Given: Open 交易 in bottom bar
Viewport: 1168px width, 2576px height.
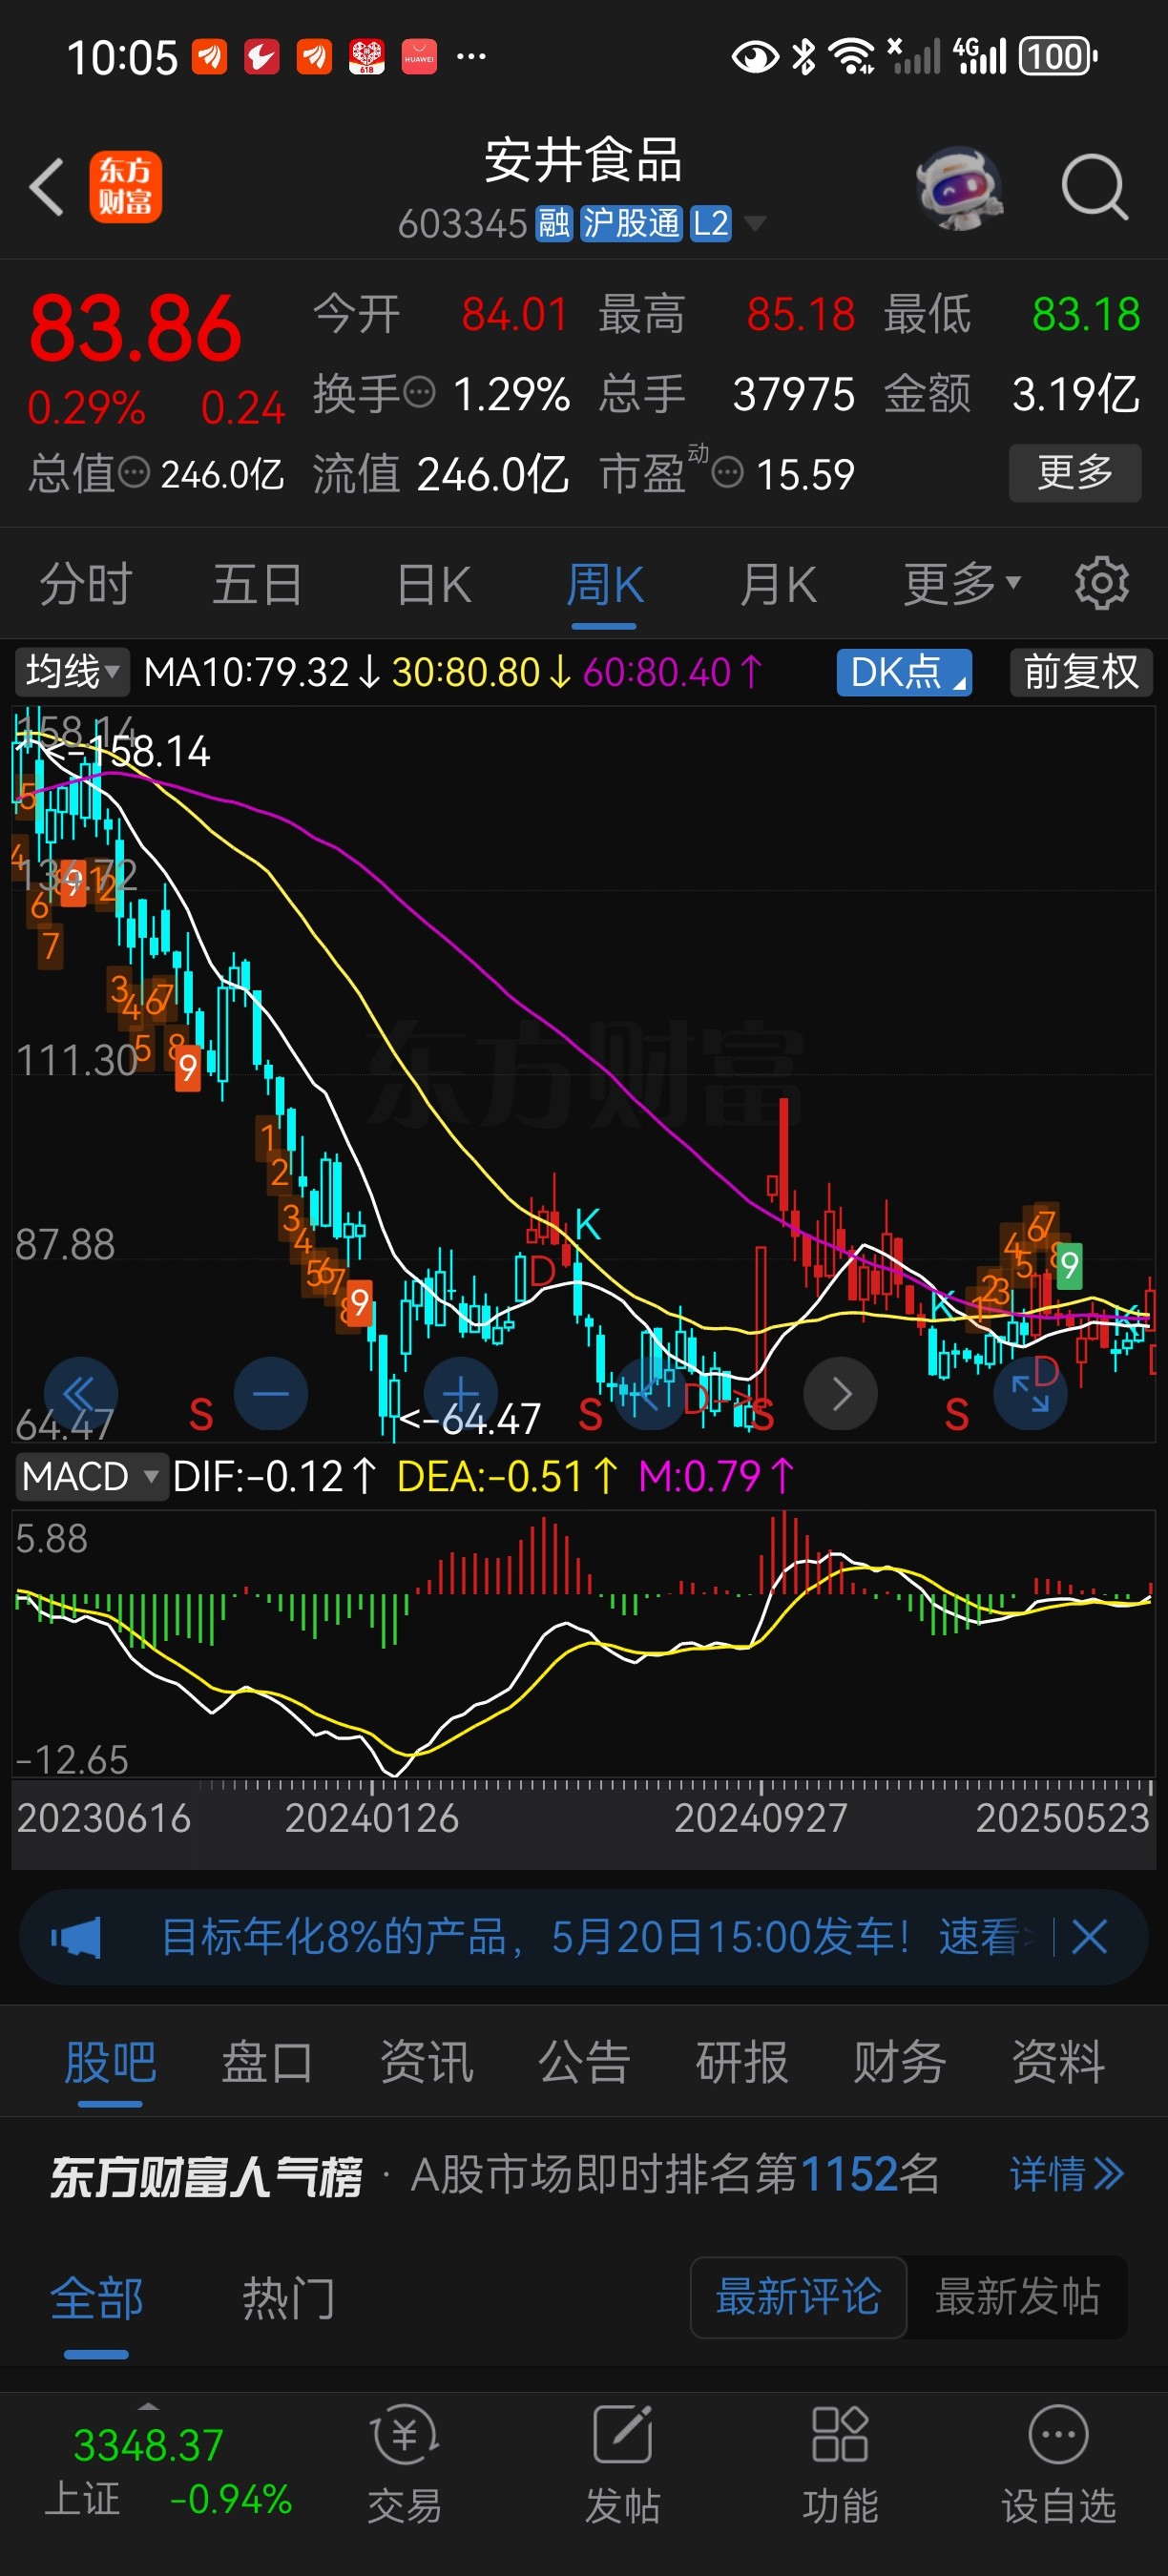Looking at the screenshot, I should (405, 2465).
